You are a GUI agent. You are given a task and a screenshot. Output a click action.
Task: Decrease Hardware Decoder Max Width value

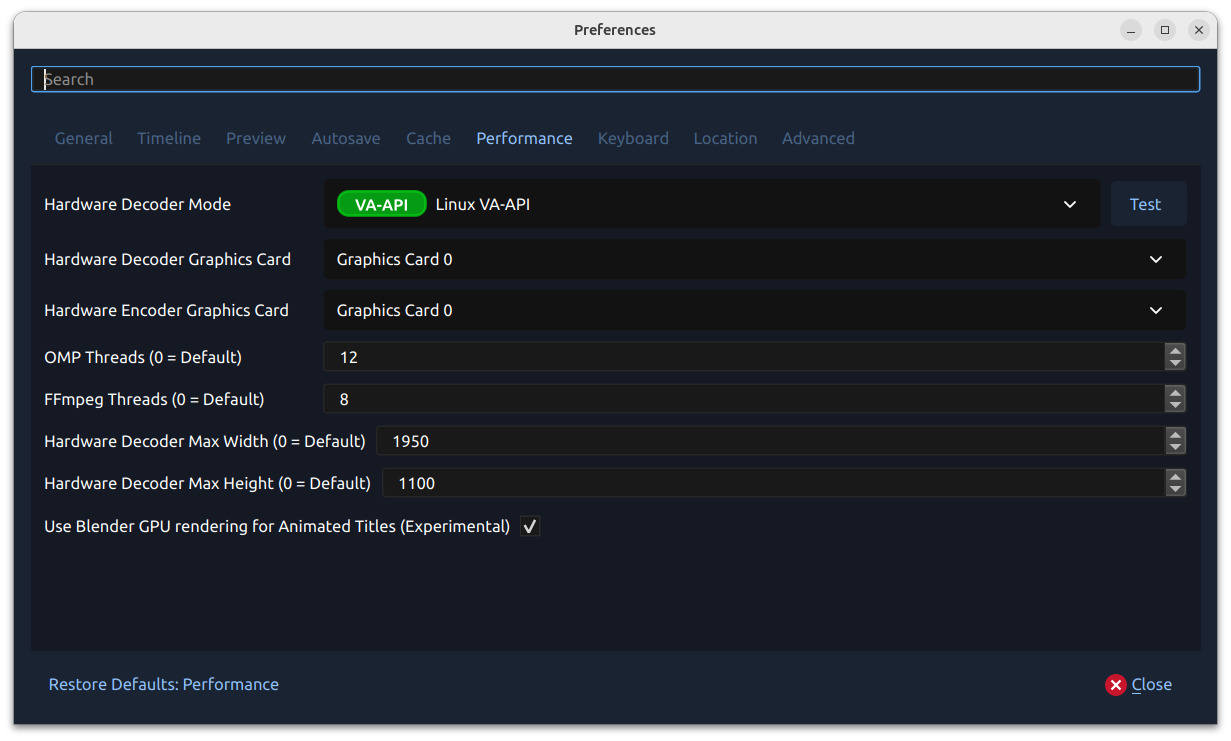[1176, 448]
